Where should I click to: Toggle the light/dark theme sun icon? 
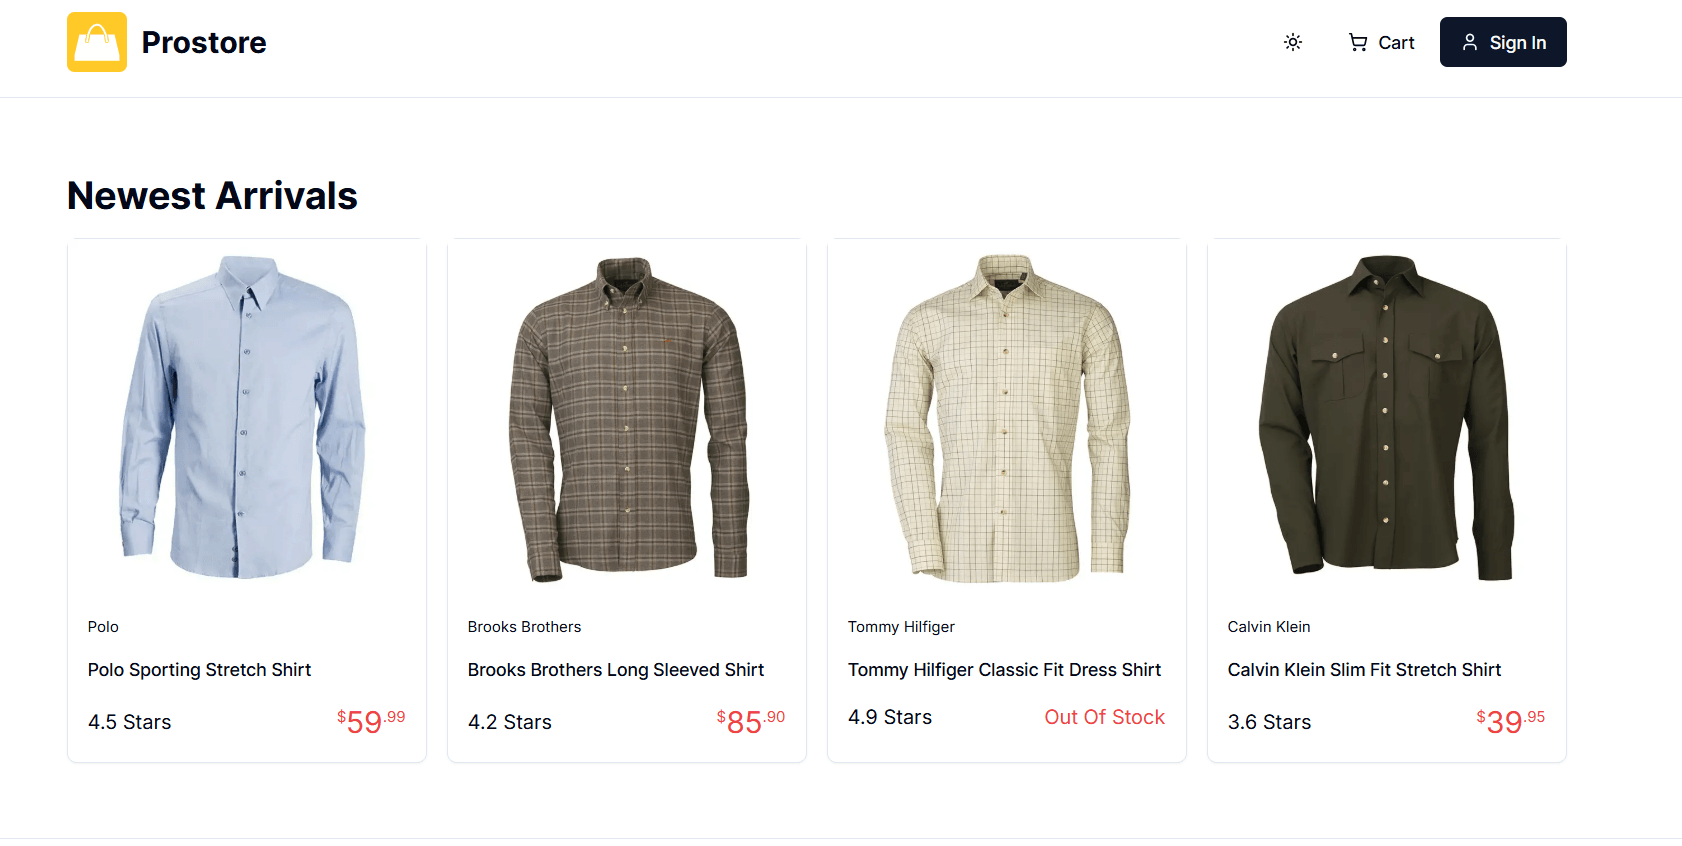[x=1293, y=42]
